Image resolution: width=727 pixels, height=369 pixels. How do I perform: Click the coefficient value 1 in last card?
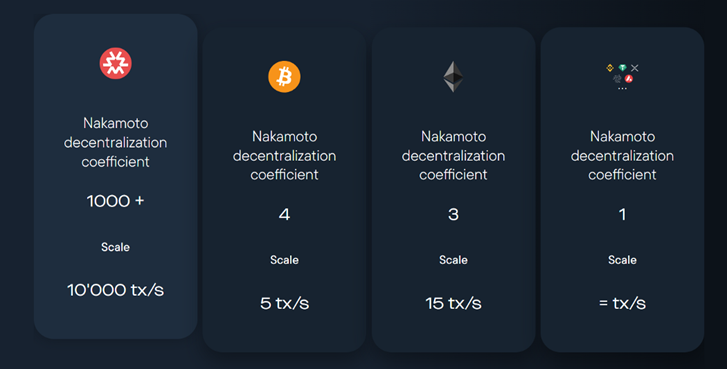622,214
